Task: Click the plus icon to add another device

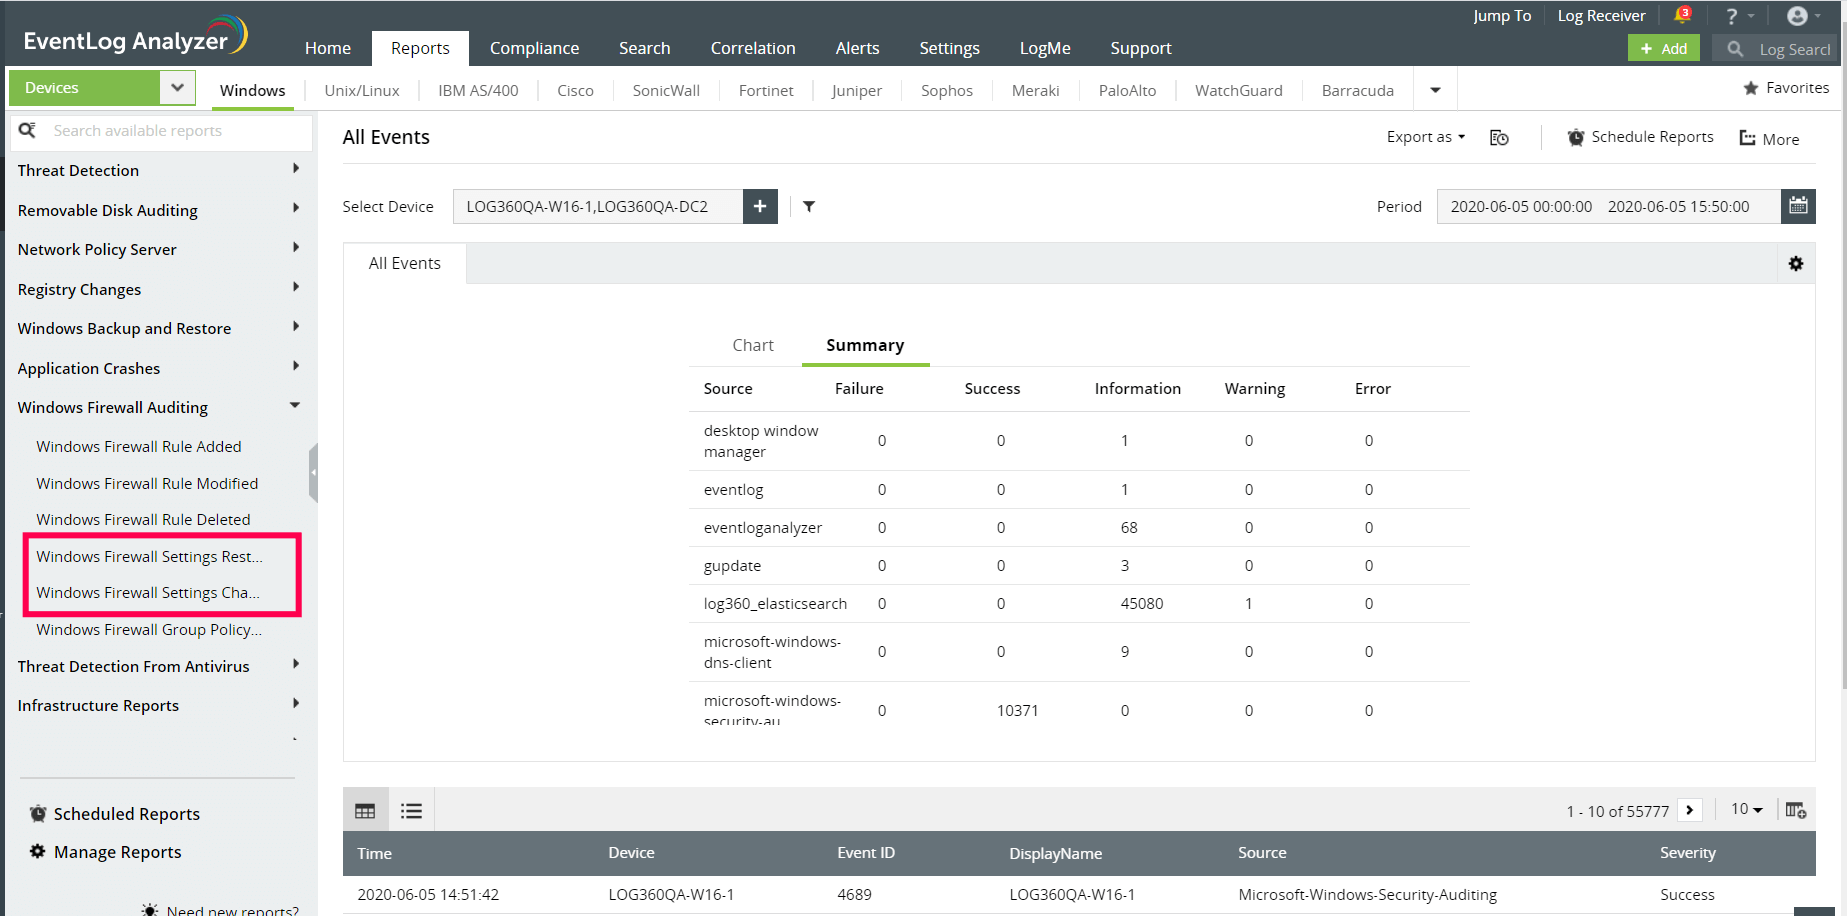Action: (760, 206)
